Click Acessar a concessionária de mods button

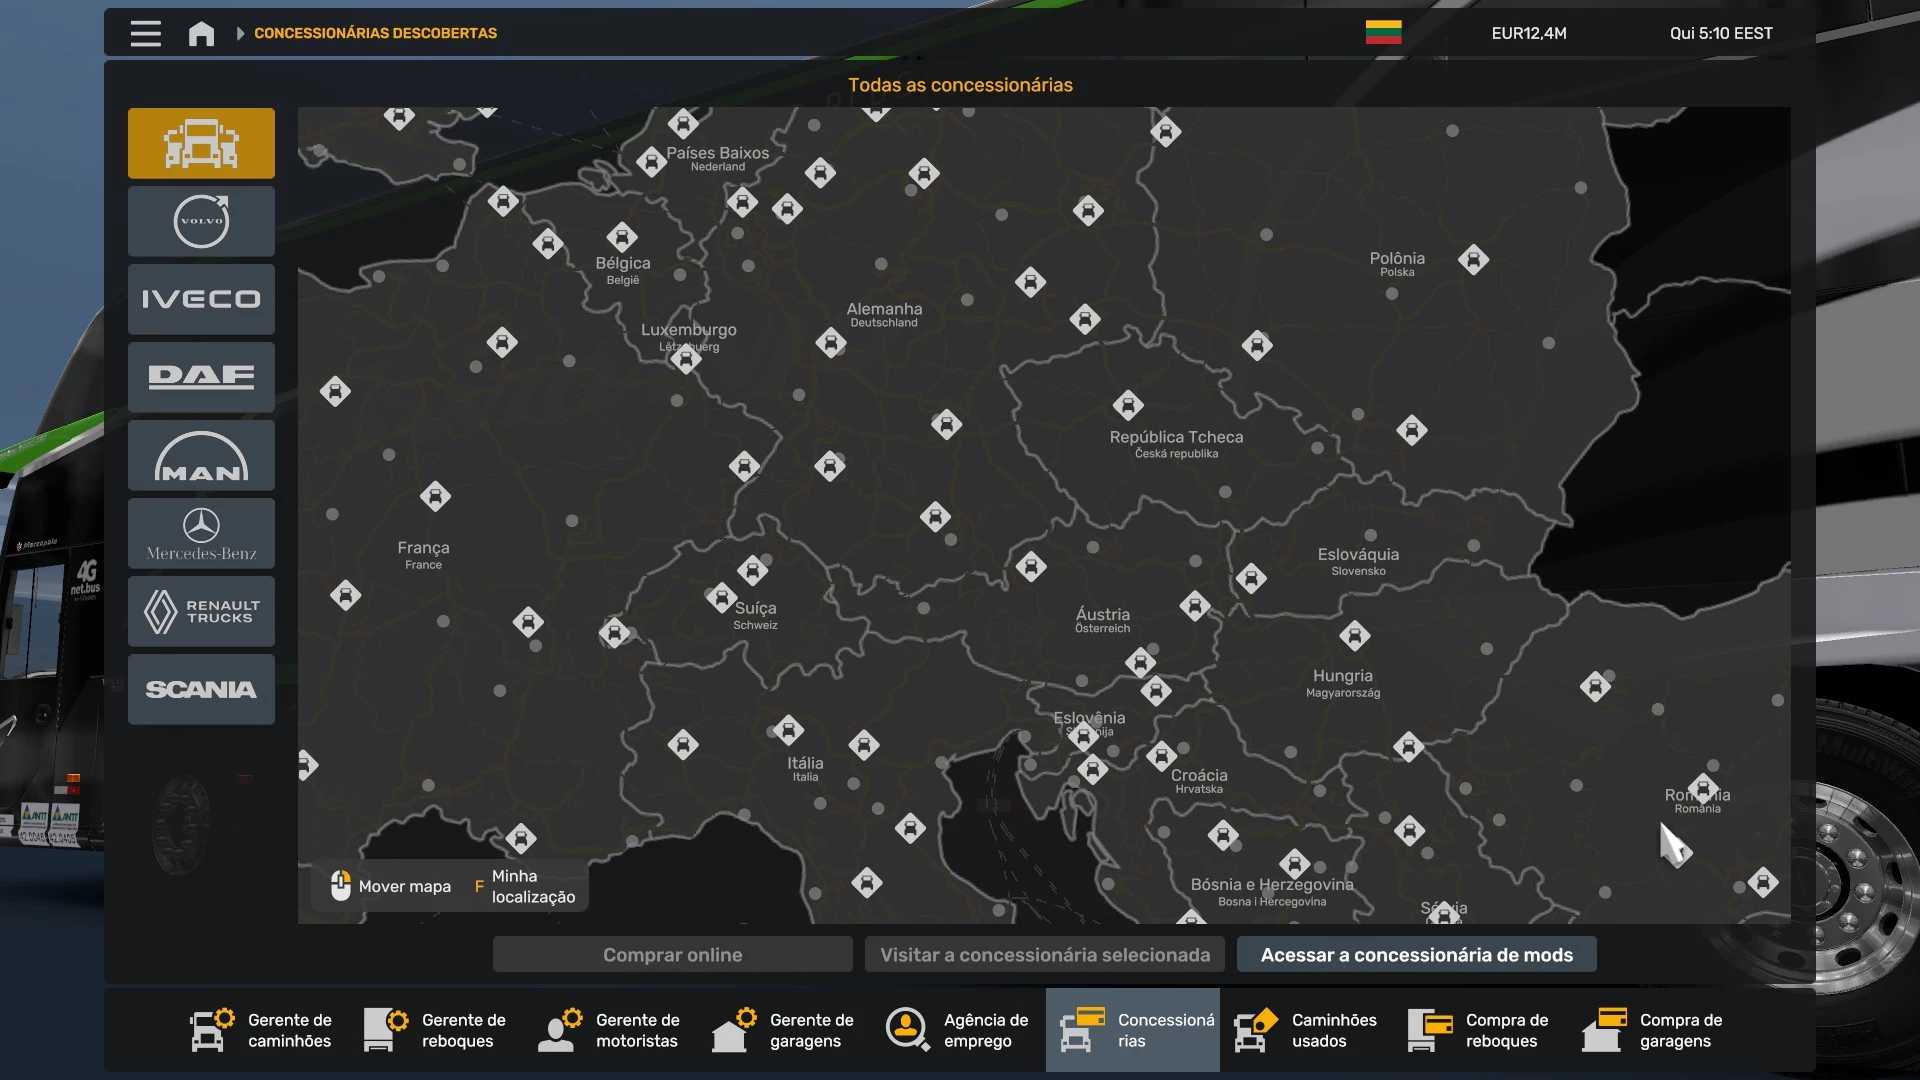coord(1416,955)
